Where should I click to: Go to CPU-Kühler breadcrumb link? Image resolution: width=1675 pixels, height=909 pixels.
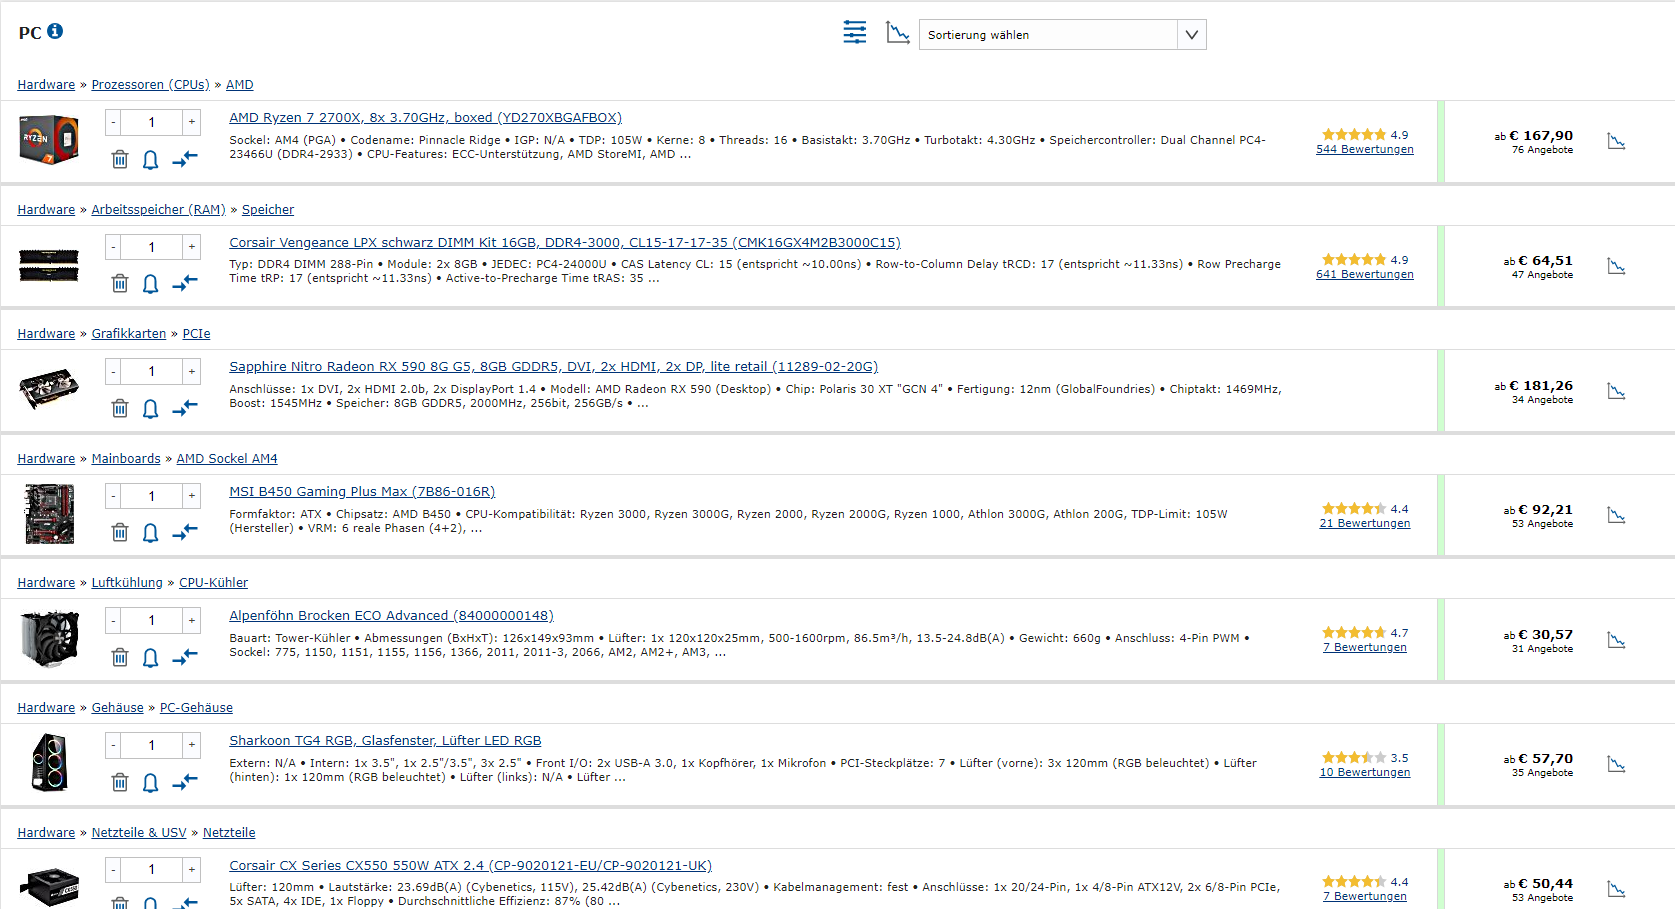213,583
